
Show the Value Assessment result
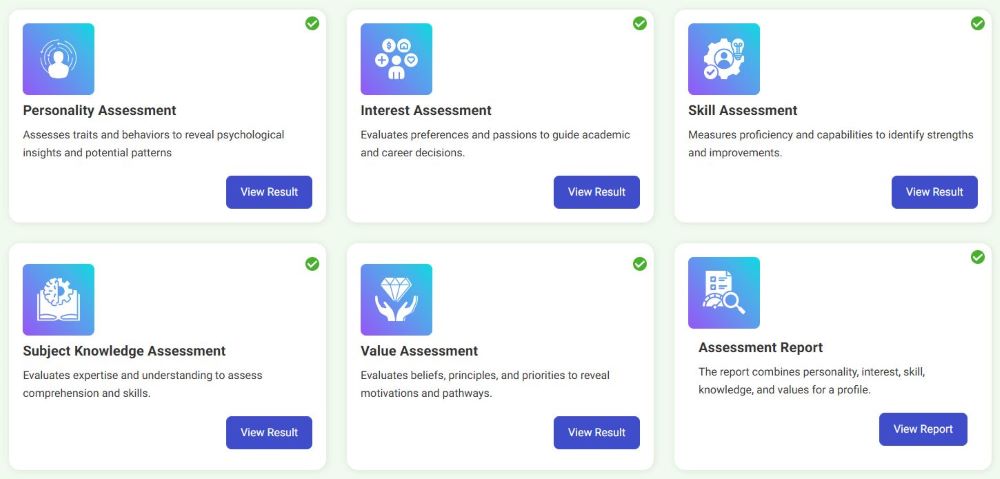(597, 433)
